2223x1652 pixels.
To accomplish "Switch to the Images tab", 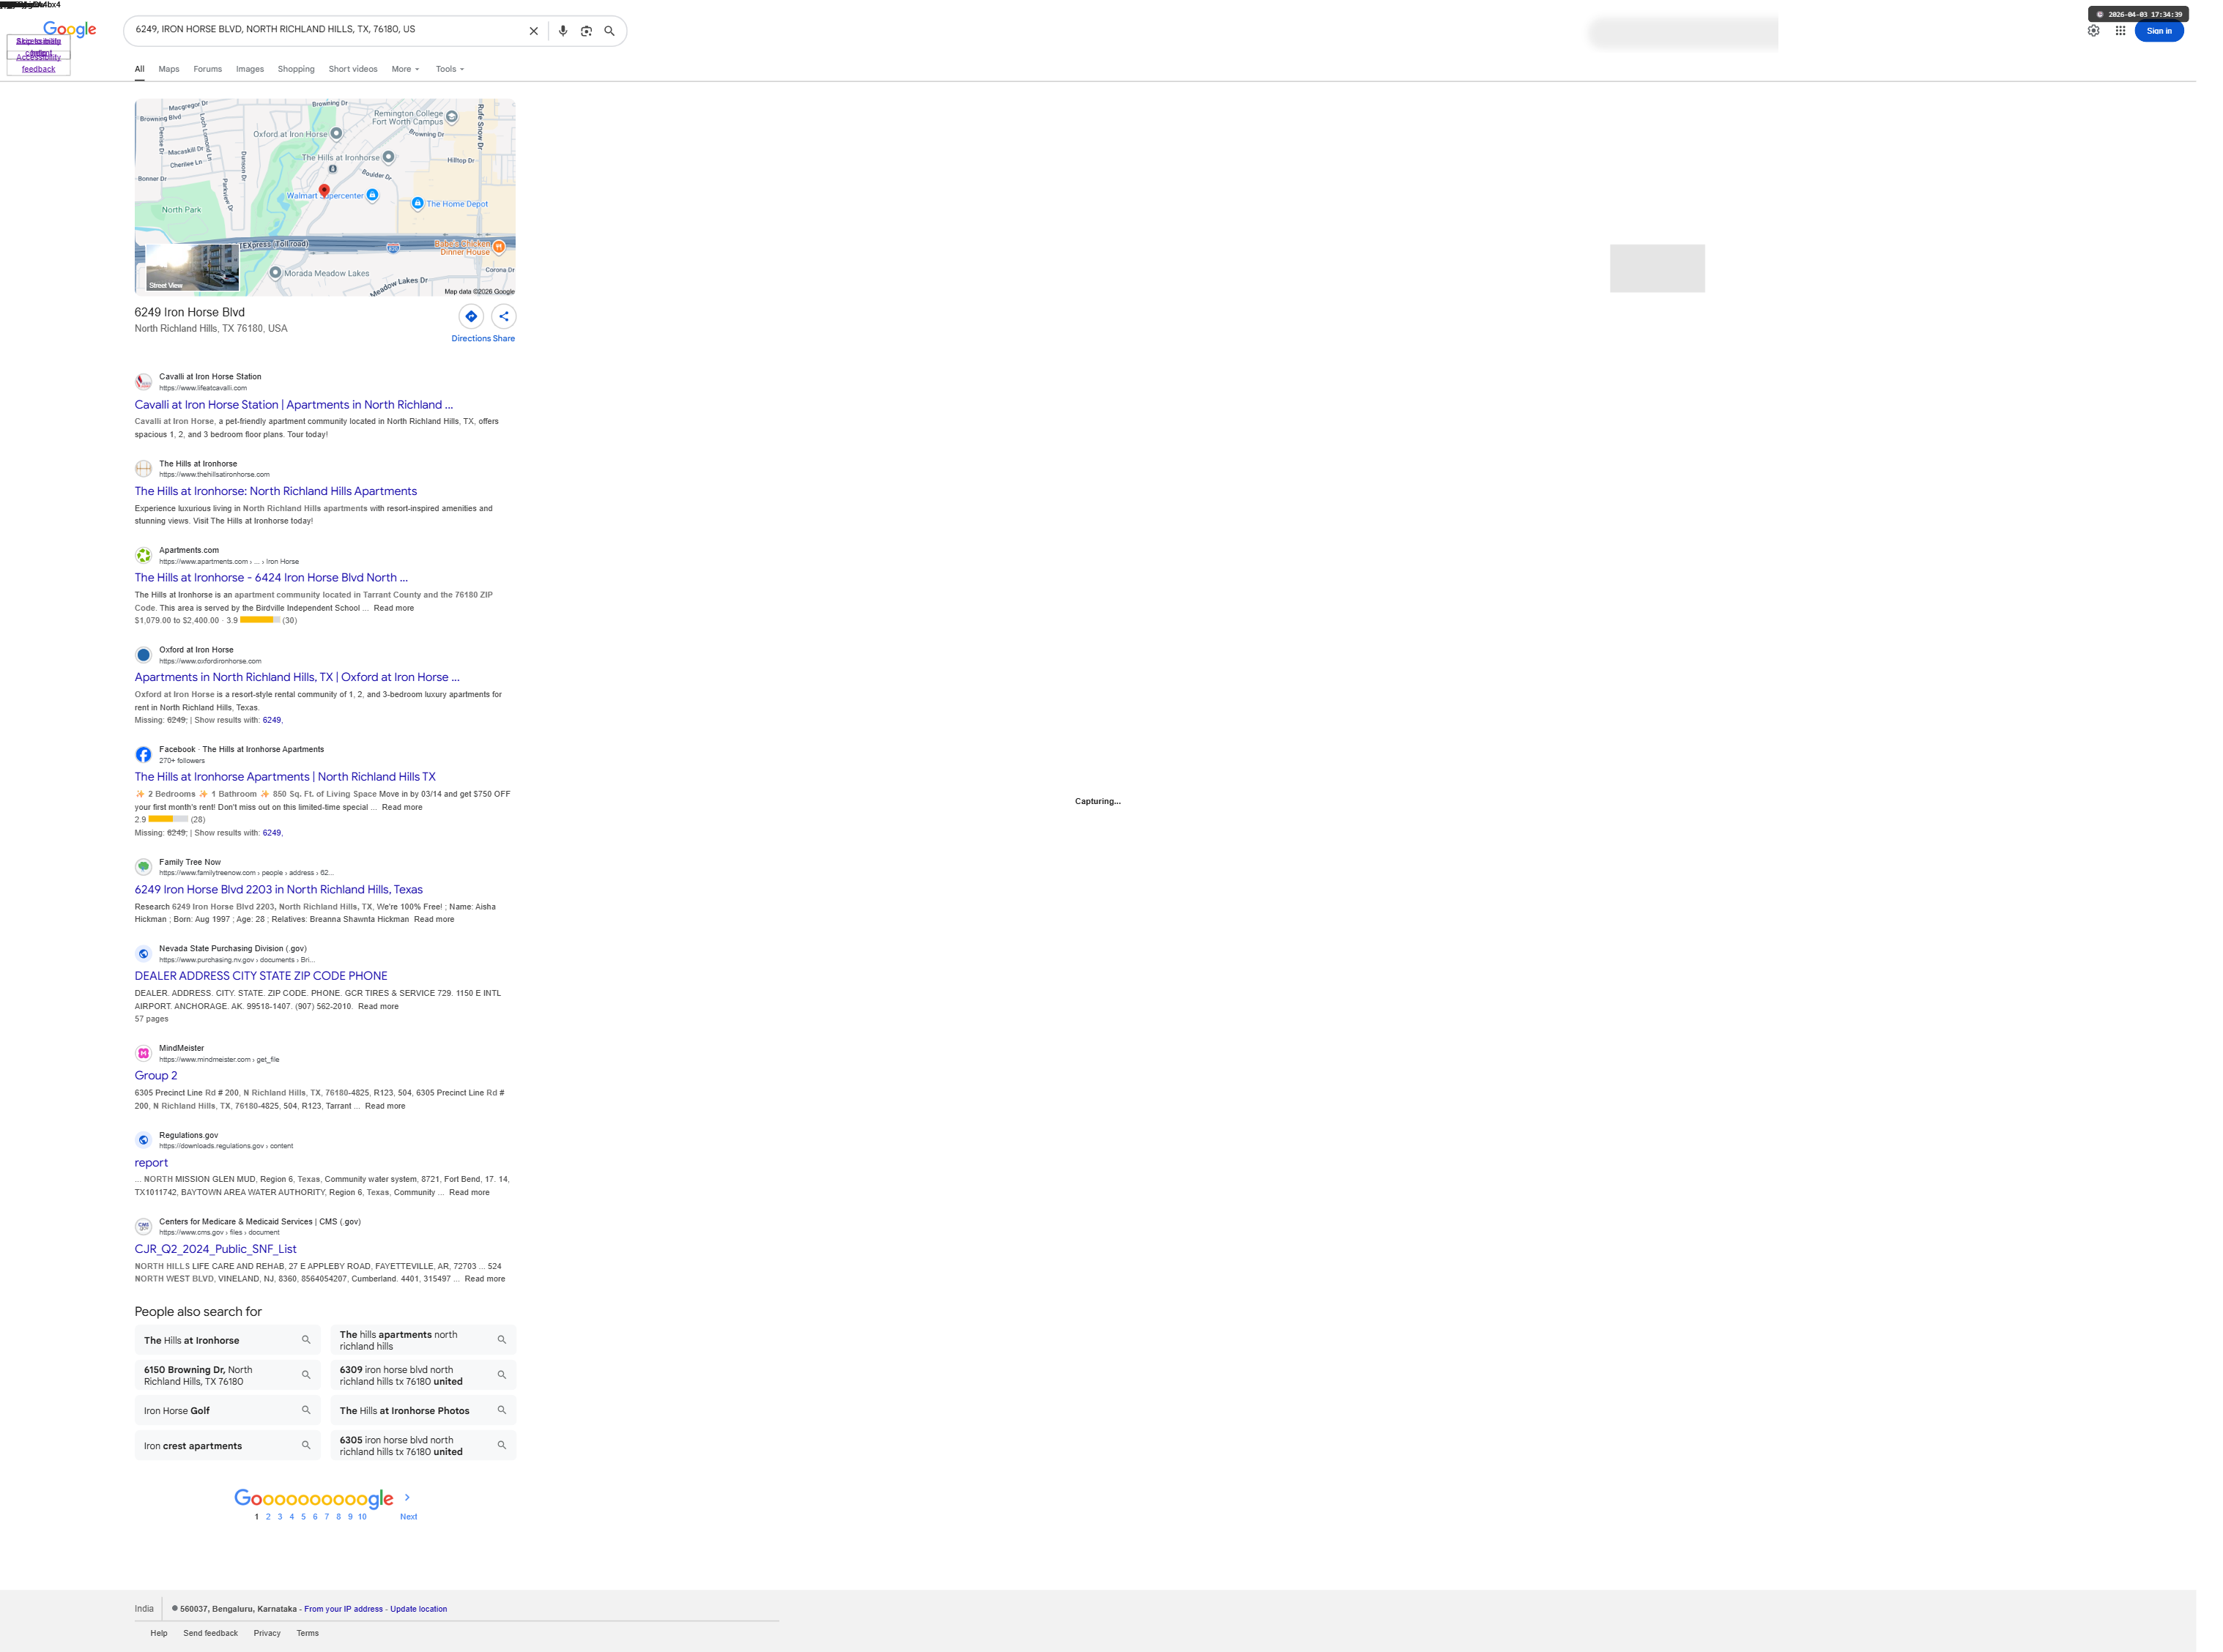I will [250, 69].
